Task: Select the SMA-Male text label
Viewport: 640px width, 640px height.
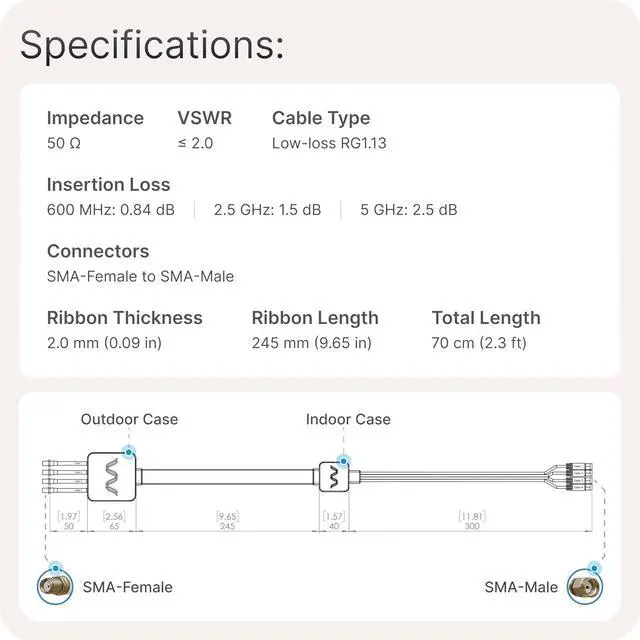Action: (x=519, y=587)
